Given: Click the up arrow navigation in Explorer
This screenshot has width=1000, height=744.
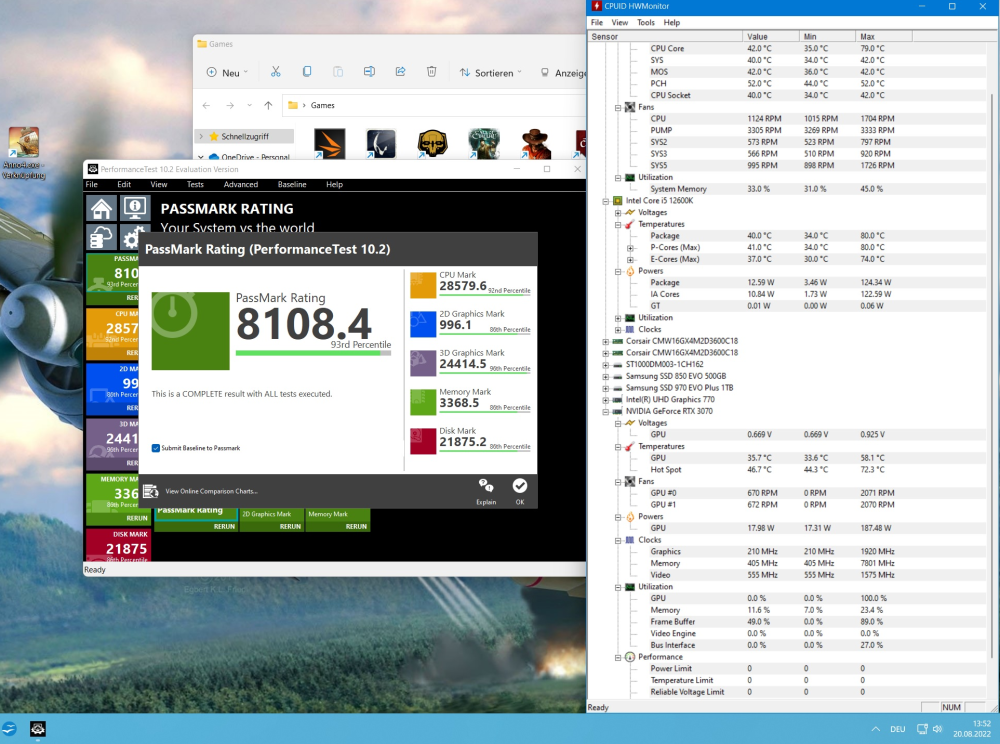Looking at the screenshot, I should coord(268,105).
